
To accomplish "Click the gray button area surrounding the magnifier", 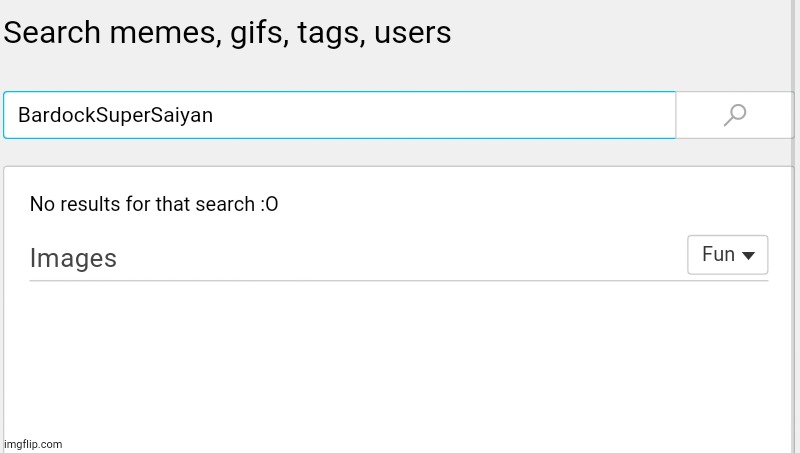I will (x=735, y=115).
